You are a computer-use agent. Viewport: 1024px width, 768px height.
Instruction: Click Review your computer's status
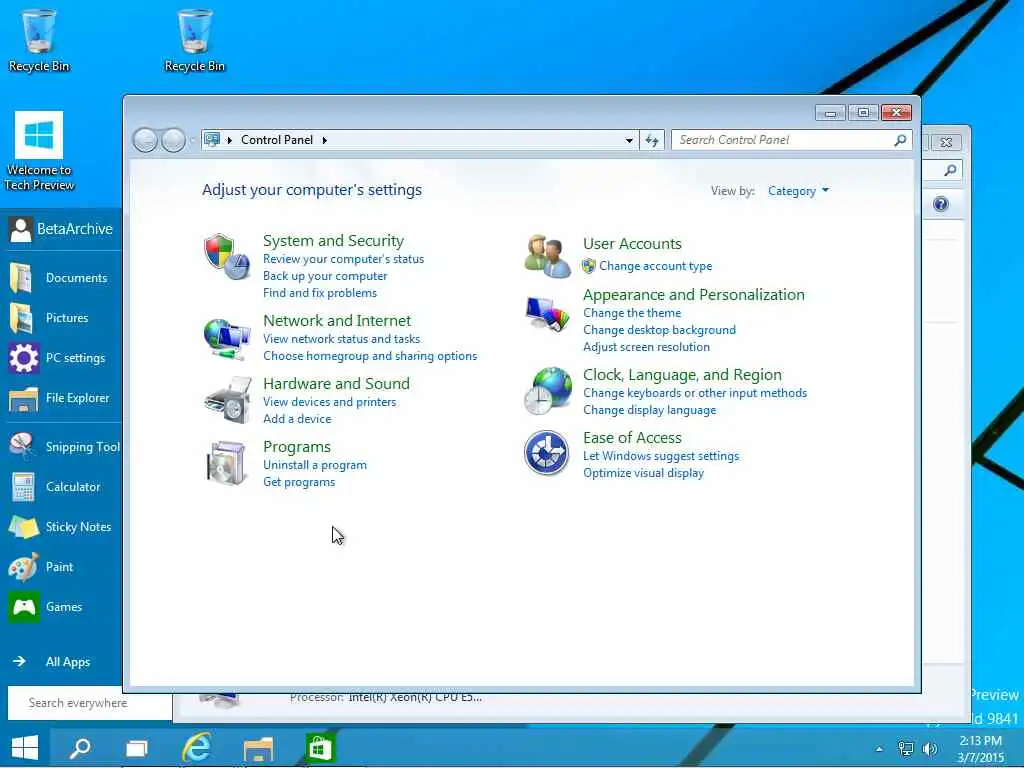pos(344,259)
